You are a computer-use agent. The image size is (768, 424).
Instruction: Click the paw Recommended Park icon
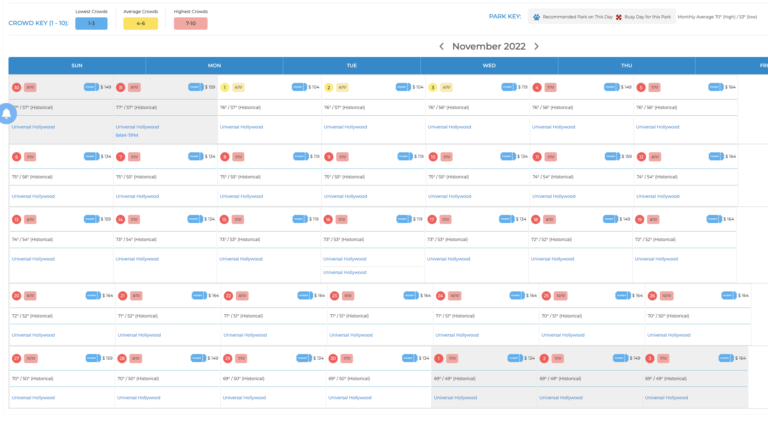[536, 17]
